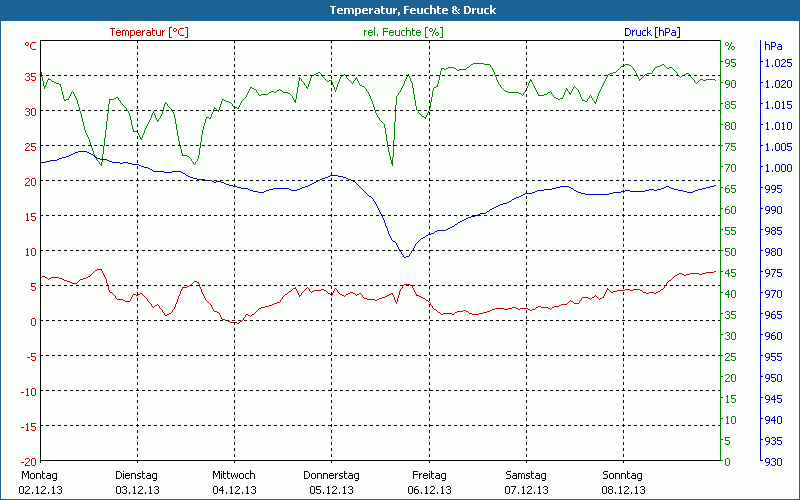Click the '1.010' pressure axis value
Image resolution: width=800 pixels, height=500 pixels.
pos(779,126)
